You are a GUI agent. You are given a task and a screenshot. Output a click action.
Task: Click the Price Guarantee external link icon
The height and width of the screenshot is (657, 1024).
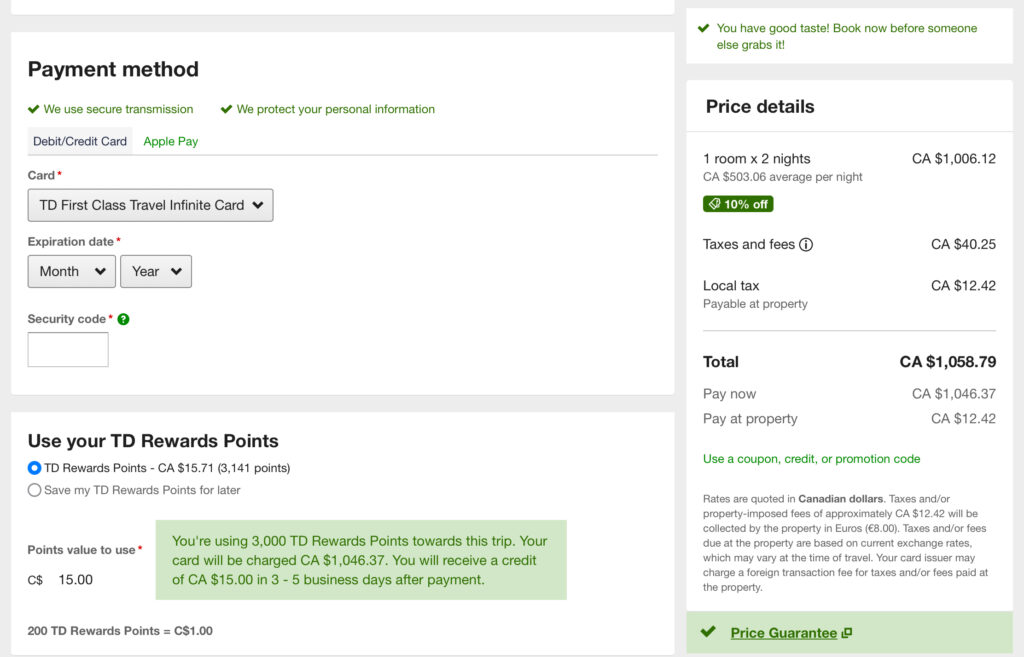coord(847,633)
